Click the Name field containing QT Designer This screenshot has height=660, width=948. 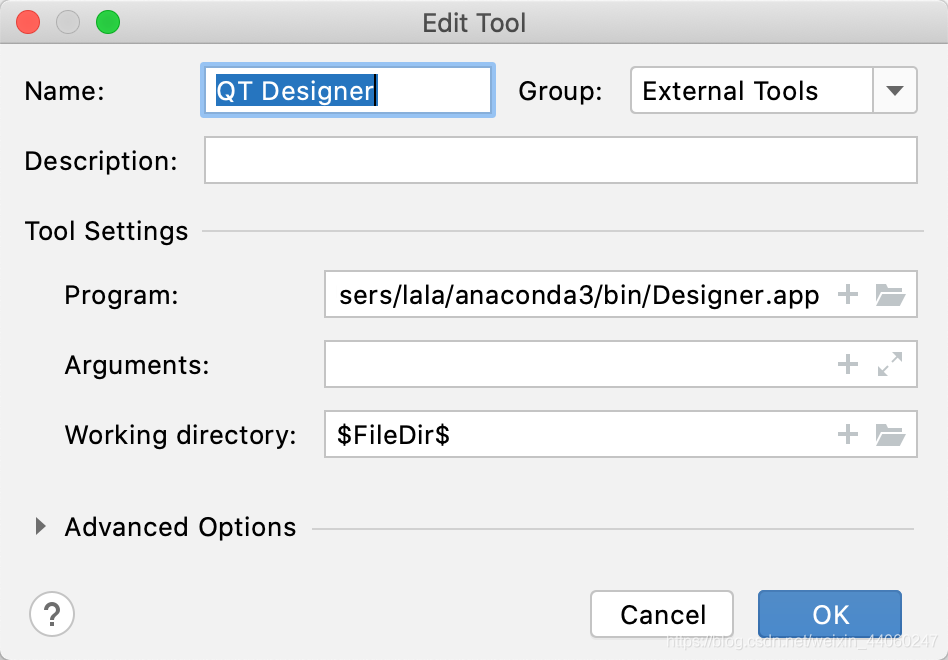tap(348, 91)
